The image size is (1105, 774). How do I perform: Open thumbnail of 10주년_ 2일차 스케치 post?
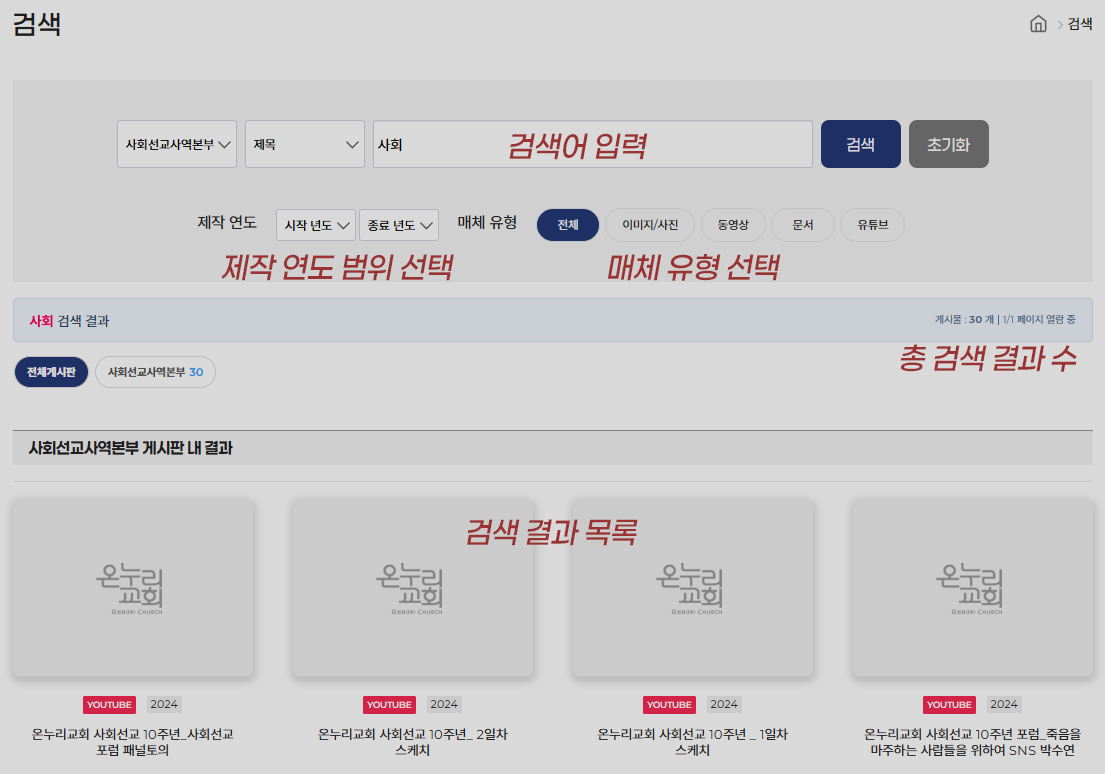tap(412, 588)
